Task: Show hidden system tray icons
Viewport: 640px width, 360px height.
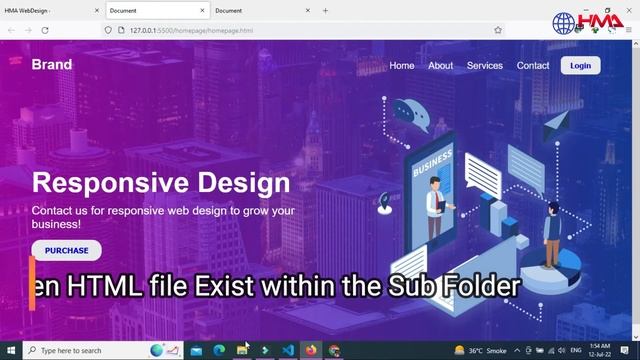Action: (517, 351)
